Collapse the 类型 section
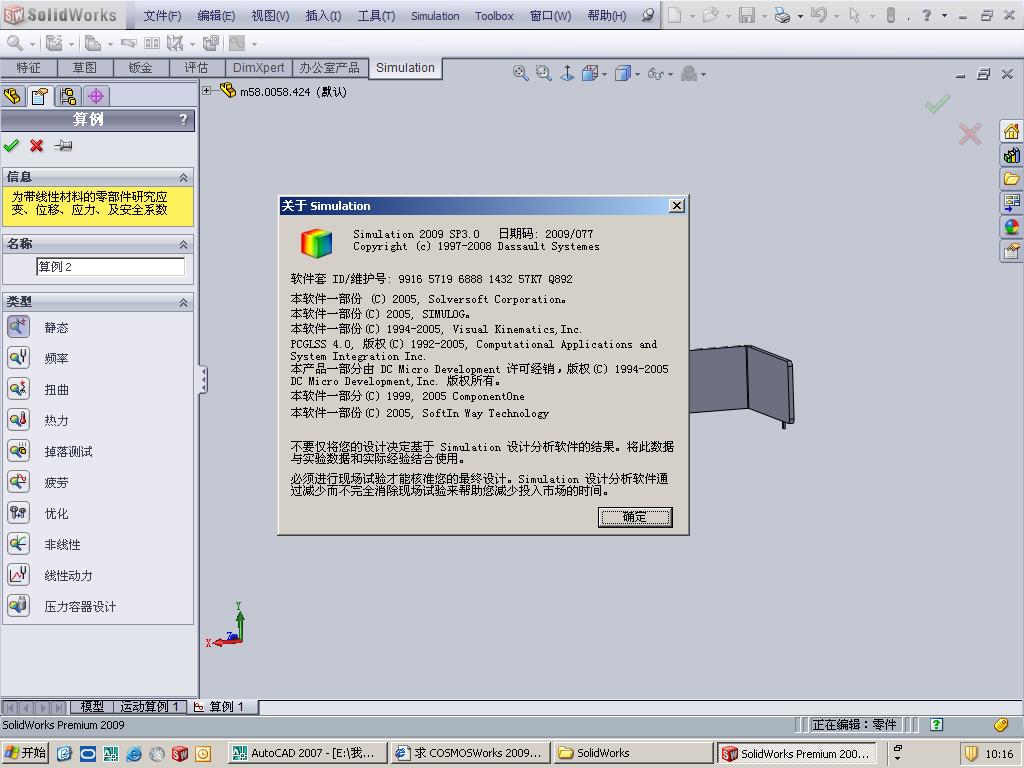The height and width of the screenshot is (768, 1024). [184, 302]
